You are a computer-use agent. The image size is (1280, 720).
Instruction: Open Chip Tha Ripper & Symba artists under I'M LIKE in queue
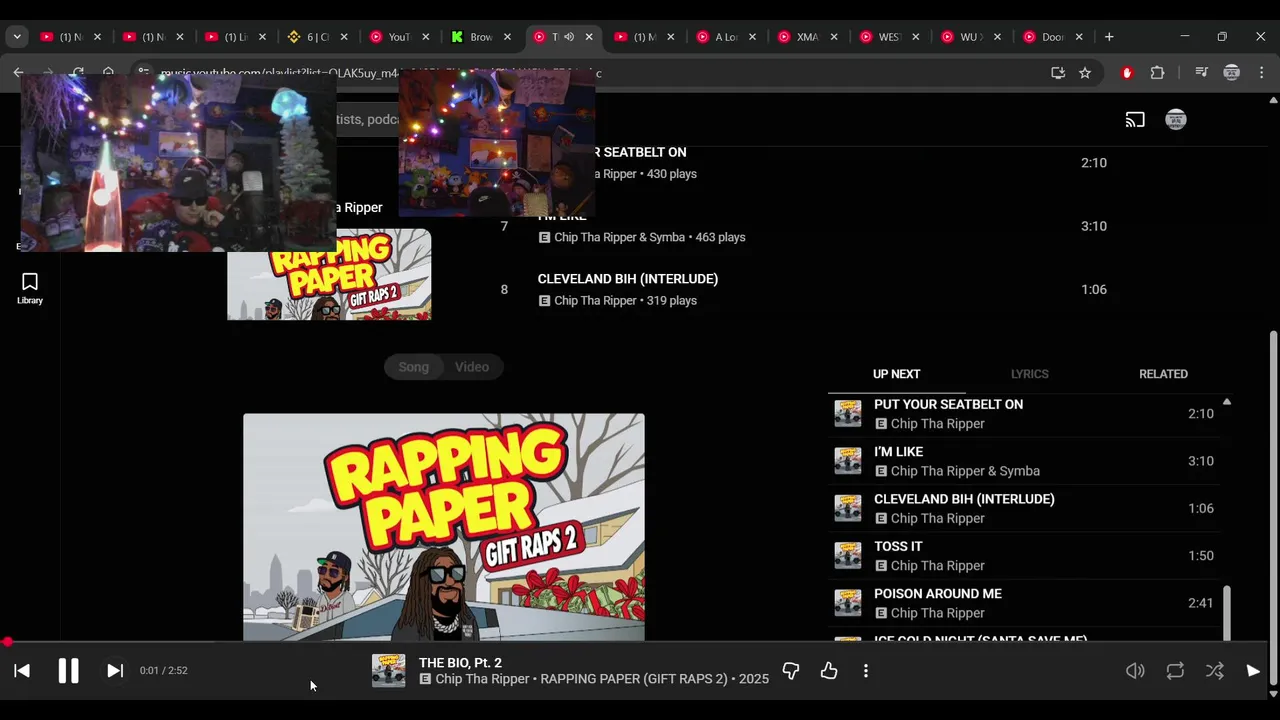(965, 471)
